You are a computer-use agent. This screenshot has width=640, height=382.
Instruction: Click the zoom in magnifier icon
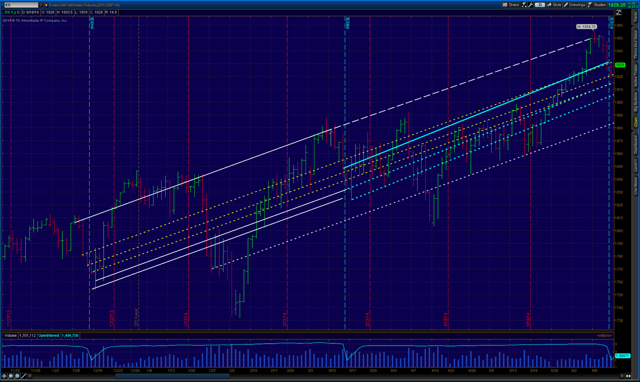(11, 376)
